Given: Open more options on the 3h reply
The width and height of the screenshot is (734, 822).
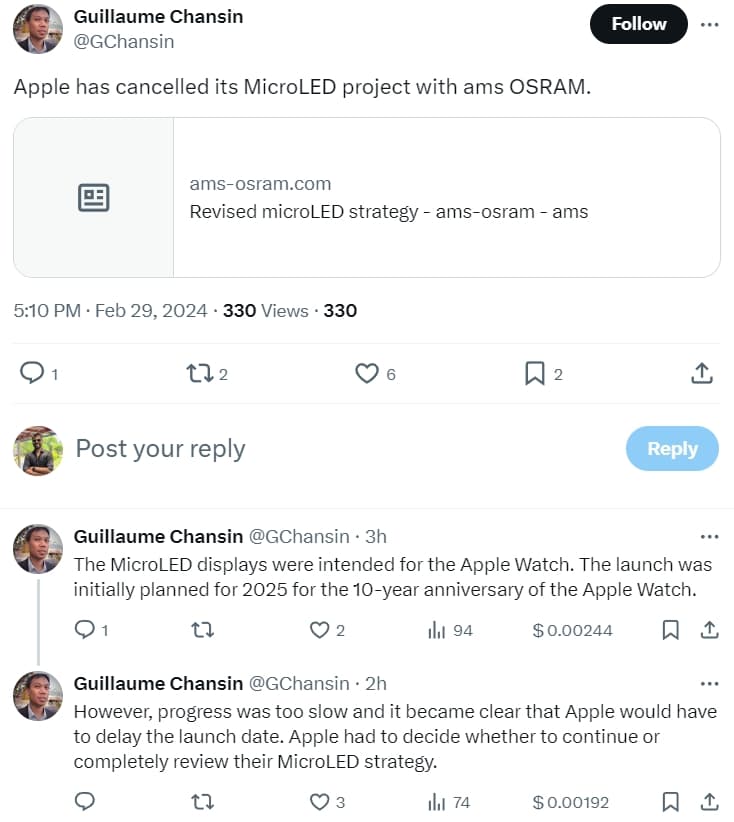Looking at the screenshot, I should tap(709, 537).
